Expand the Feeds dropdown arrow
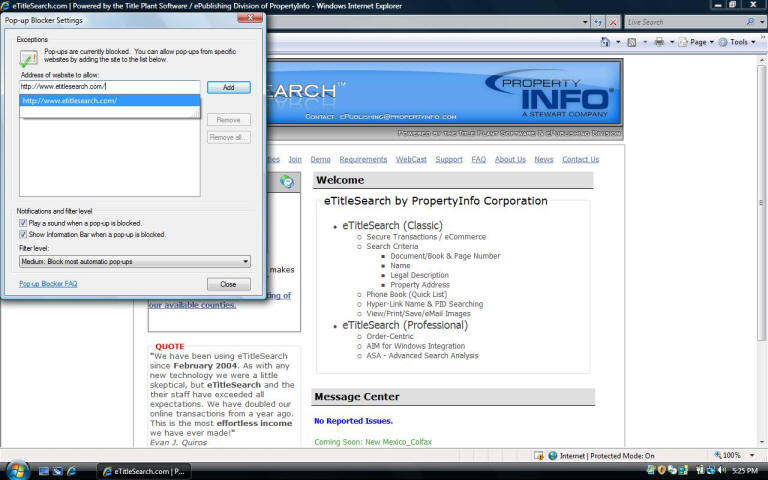This screenshot has height=480, width=768. (x=645, y=42)
